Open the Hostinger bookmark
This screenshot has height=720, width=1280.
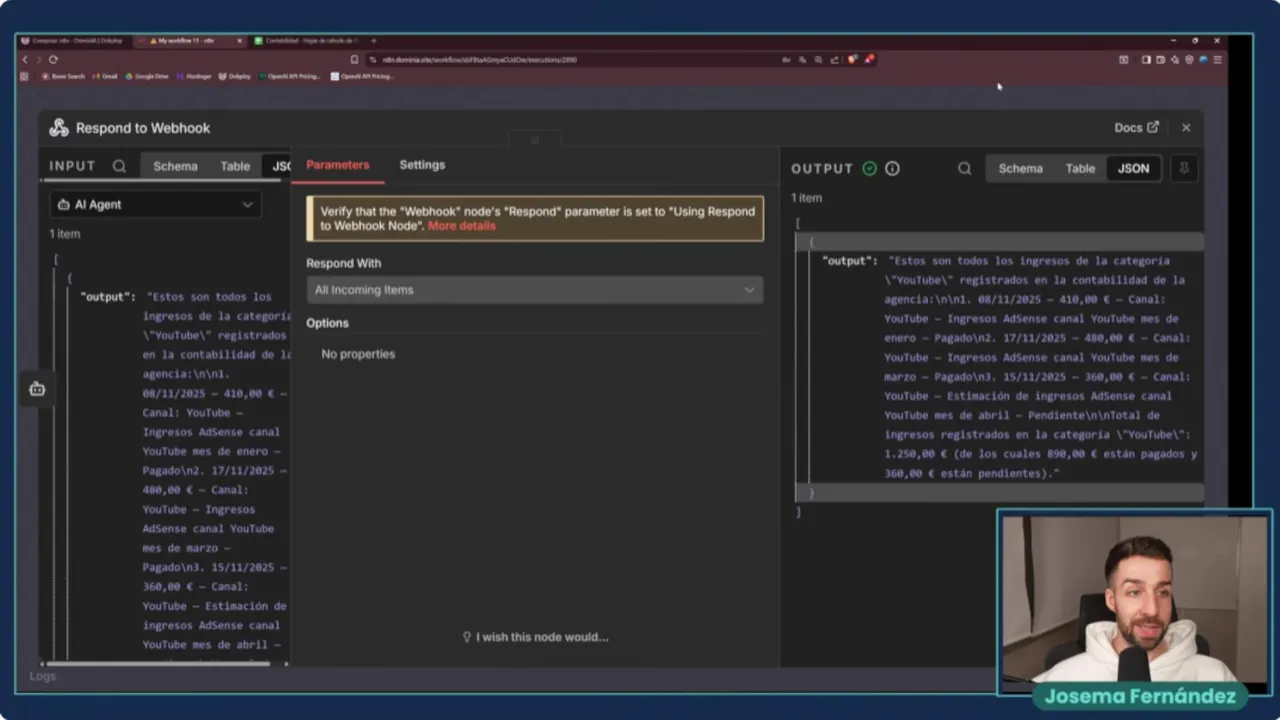point(193,76)
